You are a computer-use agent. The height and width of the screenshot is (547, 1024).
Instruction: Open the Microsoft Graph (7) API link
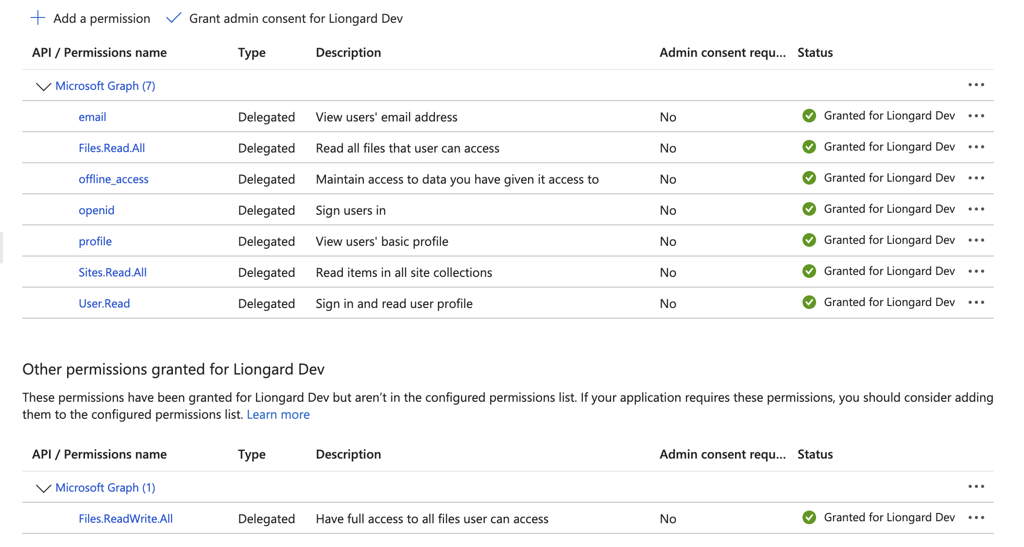tap(105, 86)
